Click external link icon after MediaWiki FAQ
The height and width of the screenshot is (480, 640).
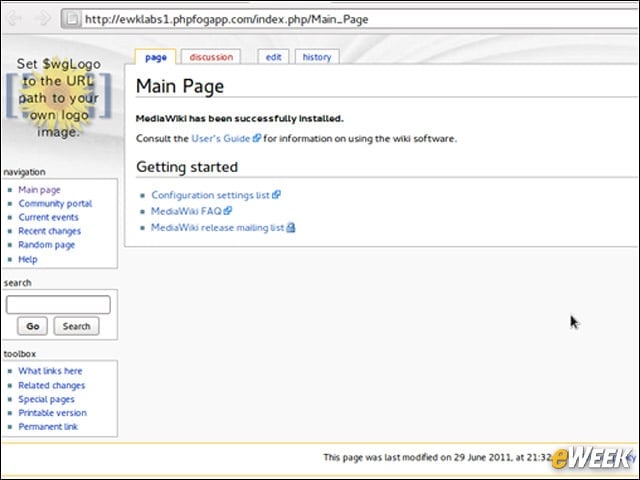click(x=228, y=211)
